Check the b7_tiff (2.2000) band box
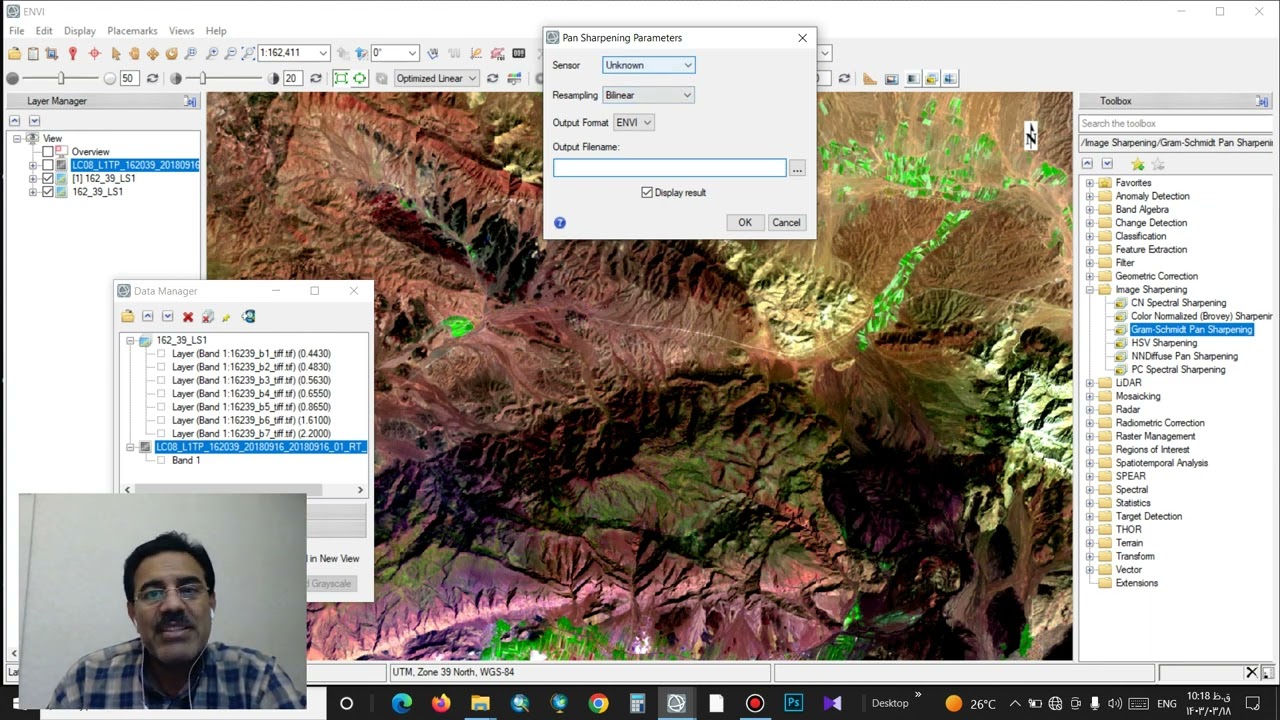 (161, 434)
